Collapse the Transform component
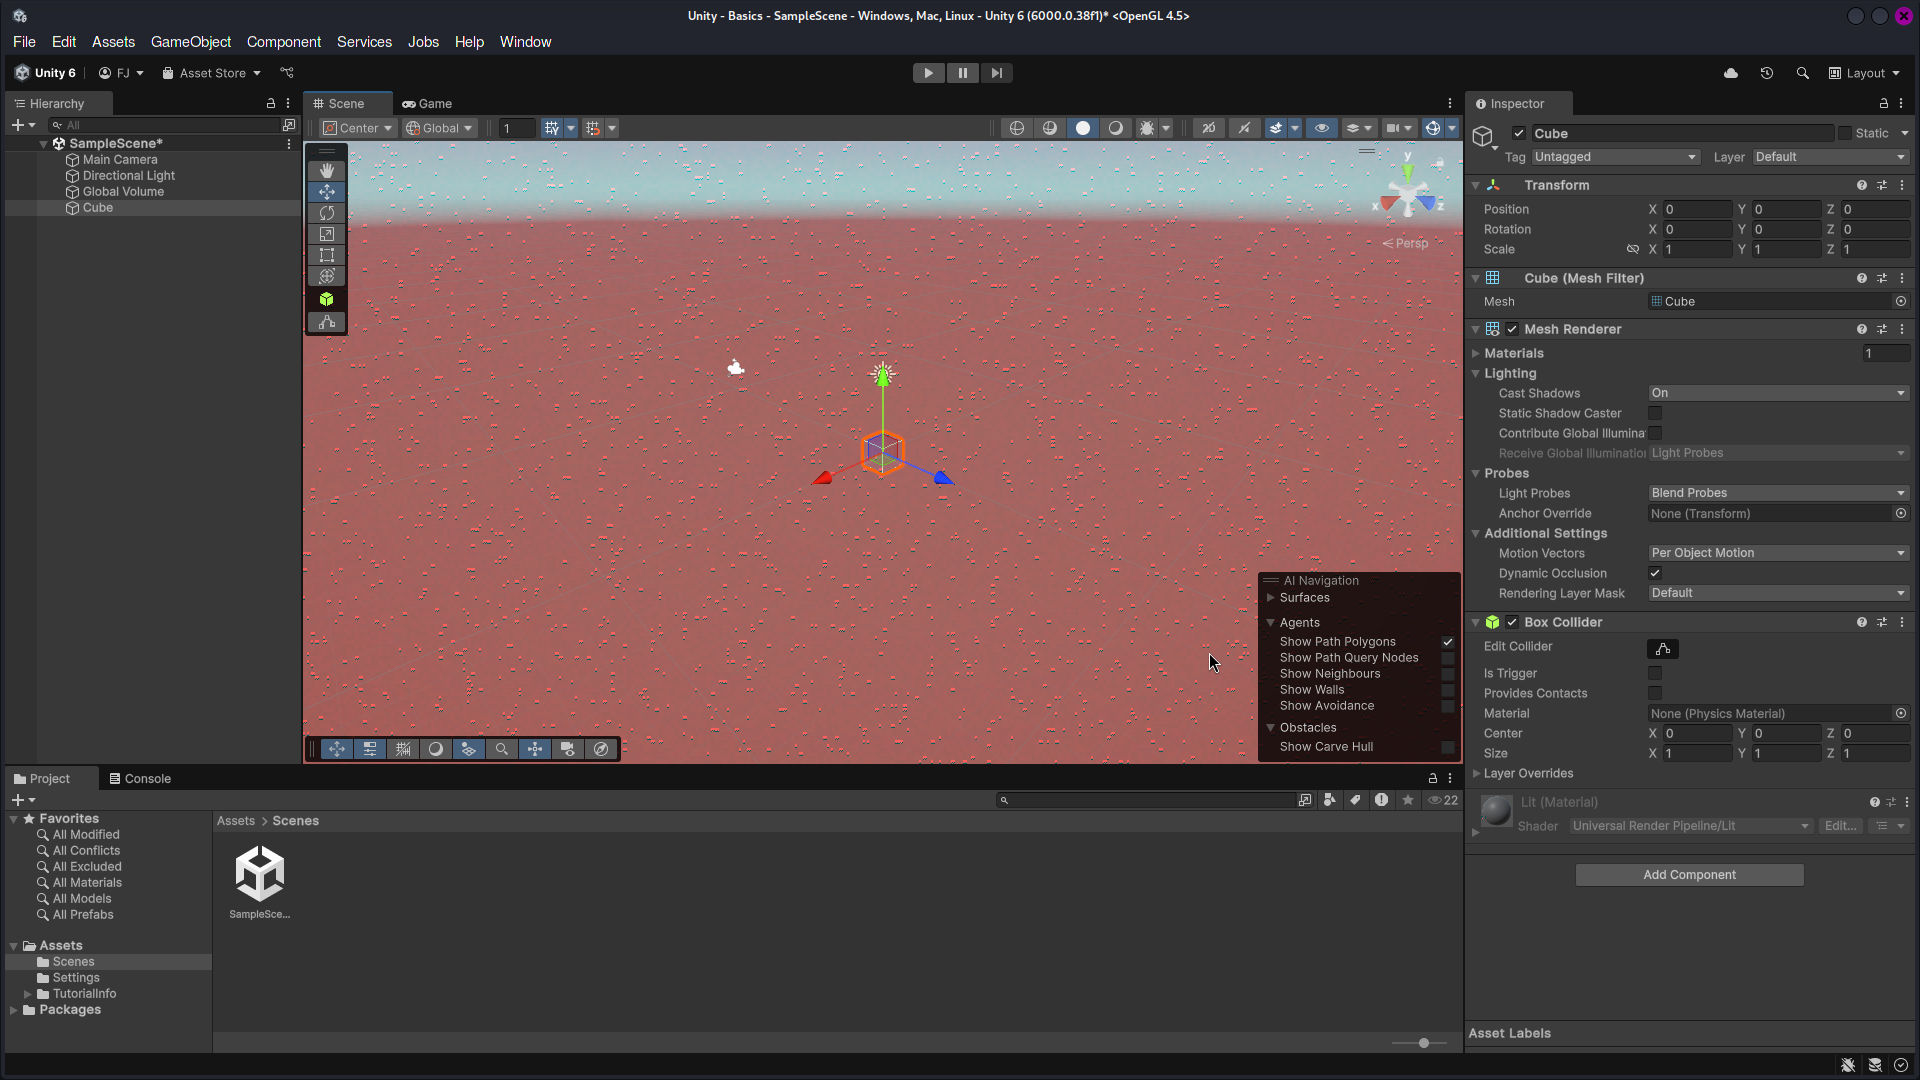Viewport: 1920px width, 1080px height. [x=1477, y=185]
